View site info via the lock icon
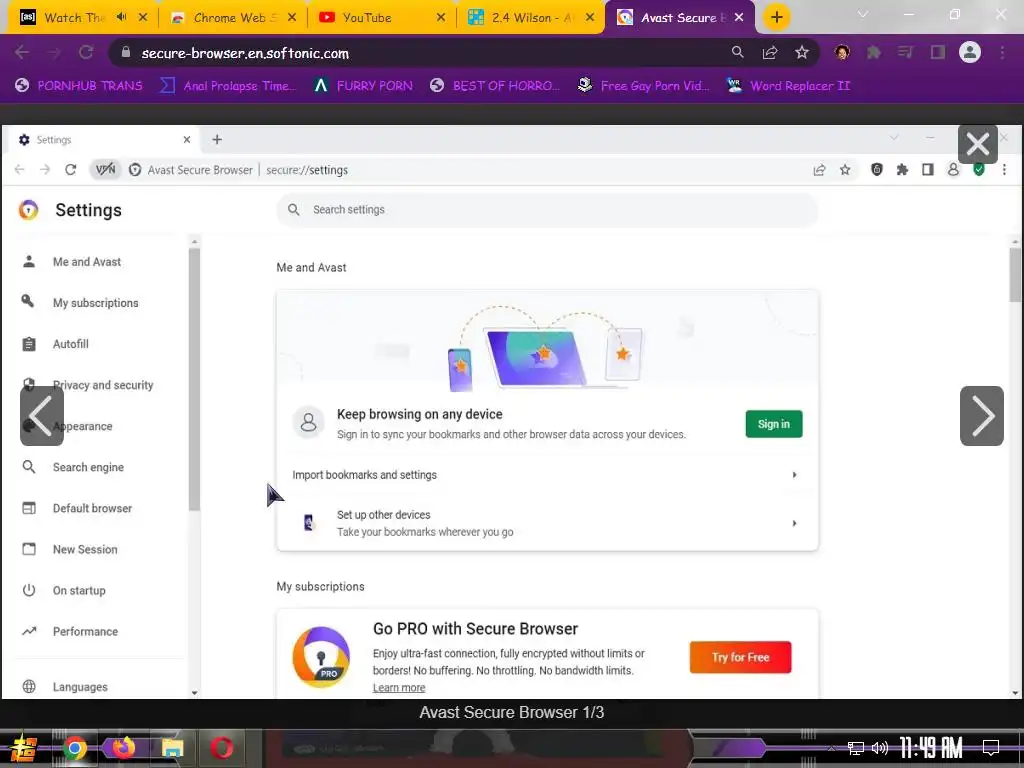This screenshot has height=768, width=1024. (x=126, y=53)
